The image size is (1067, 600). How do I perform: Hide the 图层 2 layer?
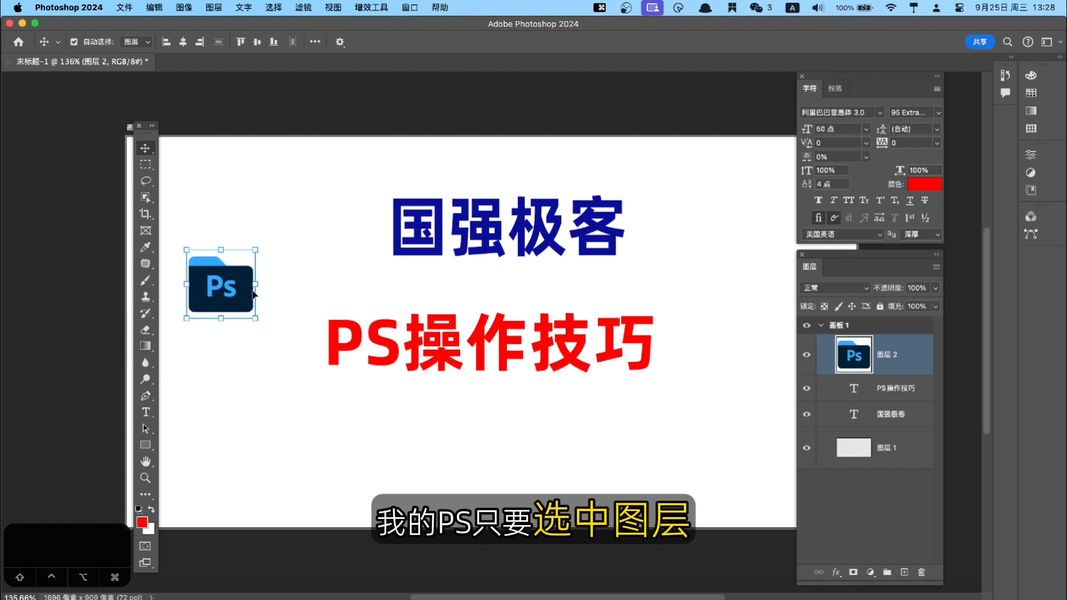coord(806,354)
